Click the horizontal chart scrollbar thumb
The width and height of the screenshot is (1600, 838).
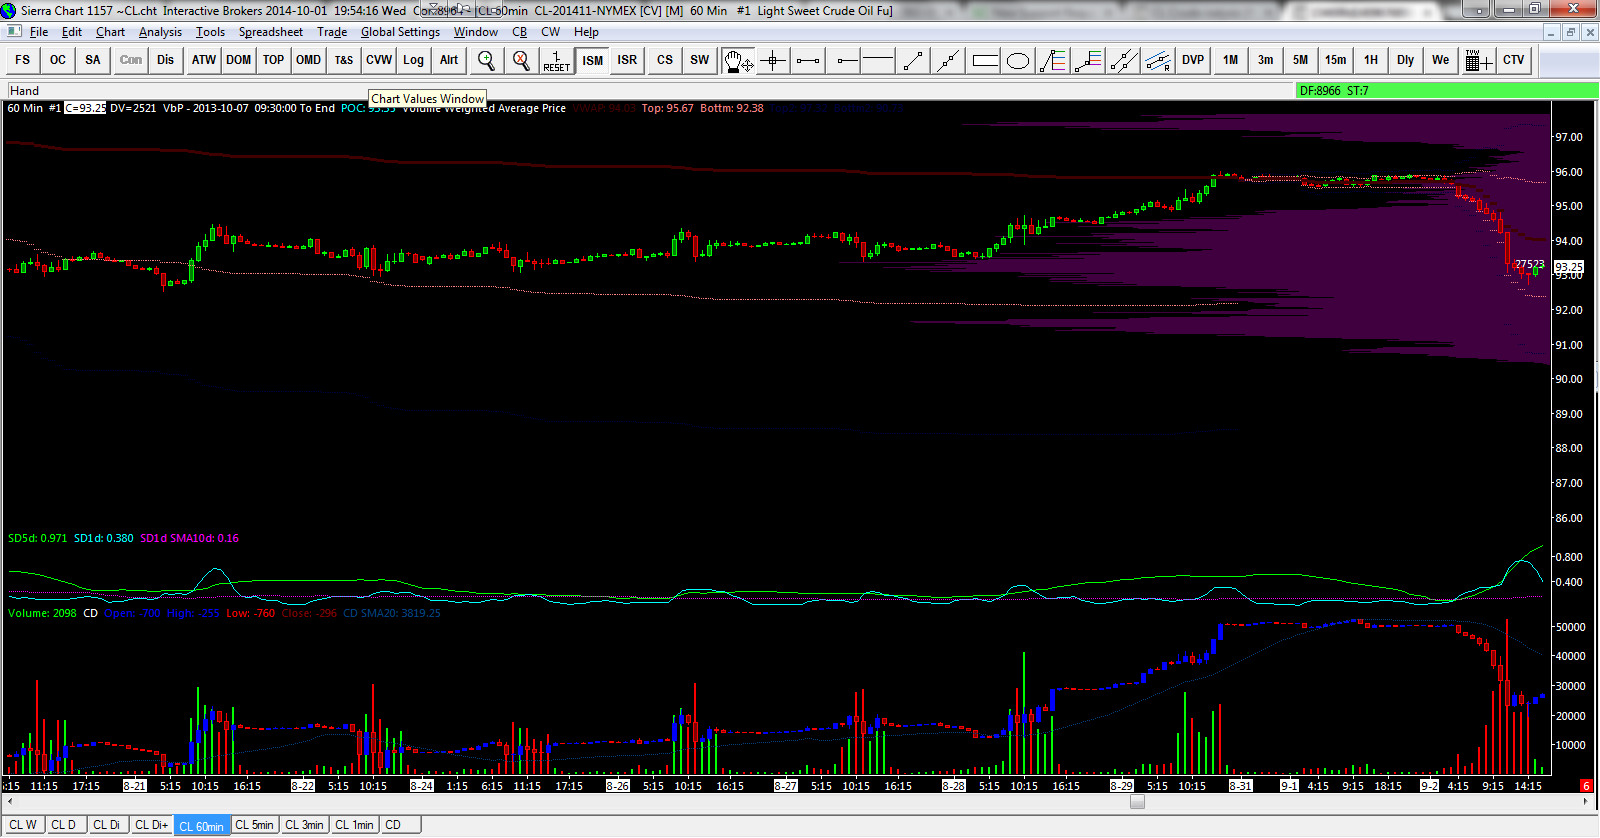tap(1137, 802)
